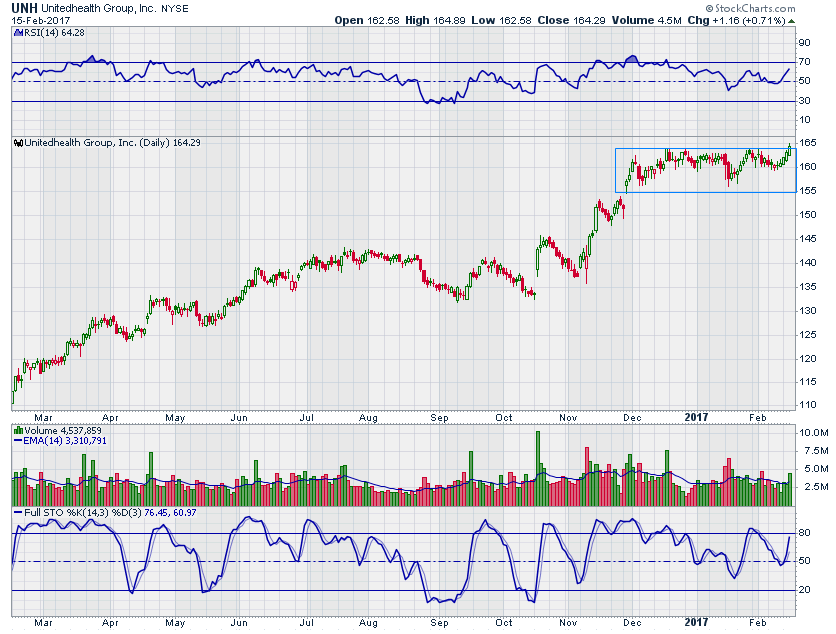Click the 7.5M volume axis label
Viewport: 836px width, 634px height.
tap(816, 451)
